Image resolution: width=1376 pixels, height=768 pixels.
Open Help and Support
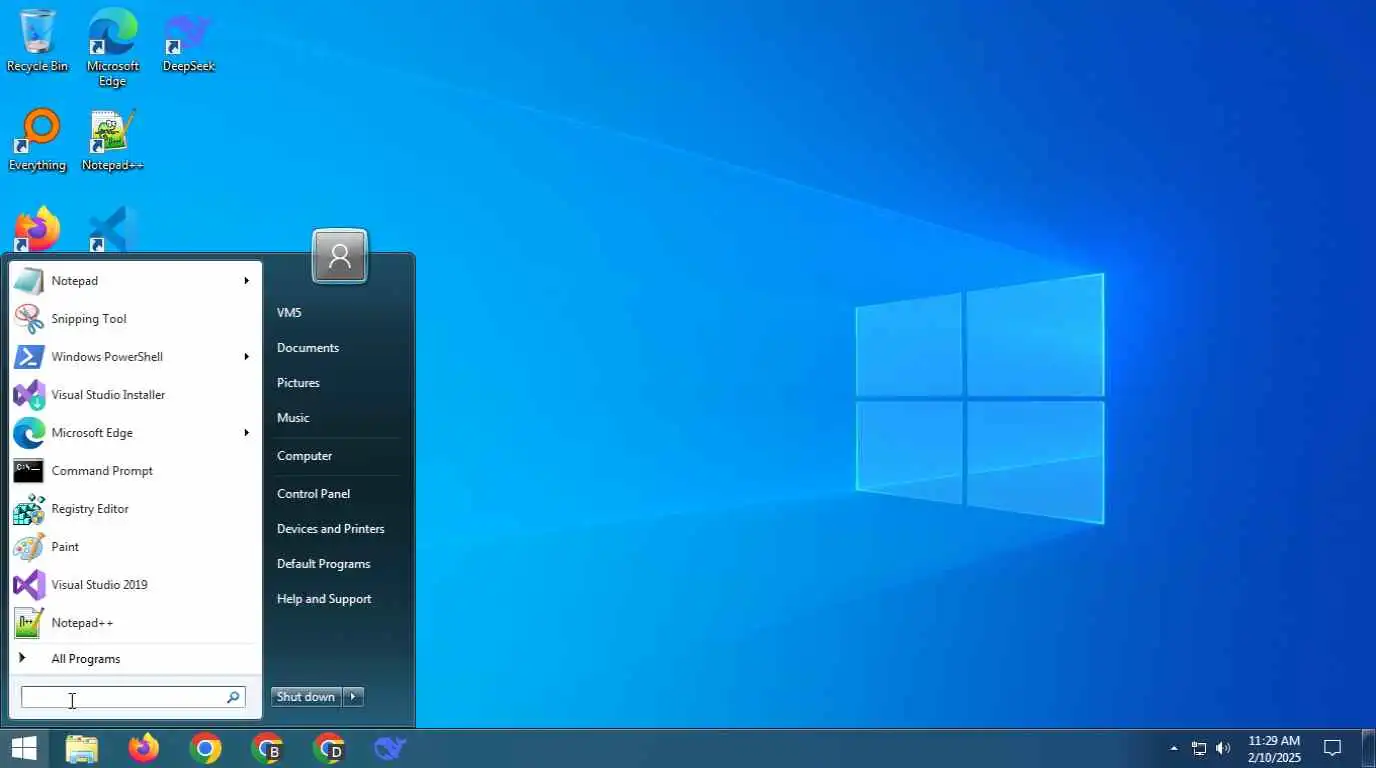pyautogui.click(x=324, y=599)
